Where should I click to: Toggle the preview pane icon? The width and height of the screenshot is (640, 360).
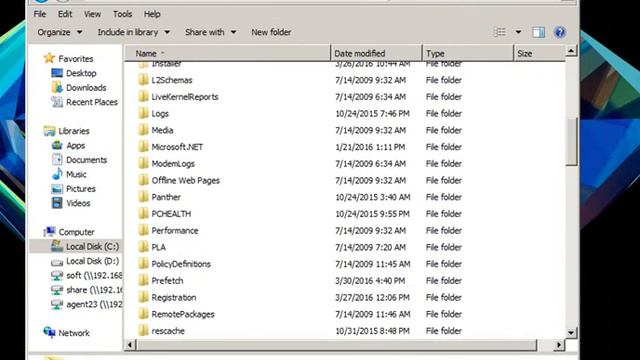click(x=538, y=32)
